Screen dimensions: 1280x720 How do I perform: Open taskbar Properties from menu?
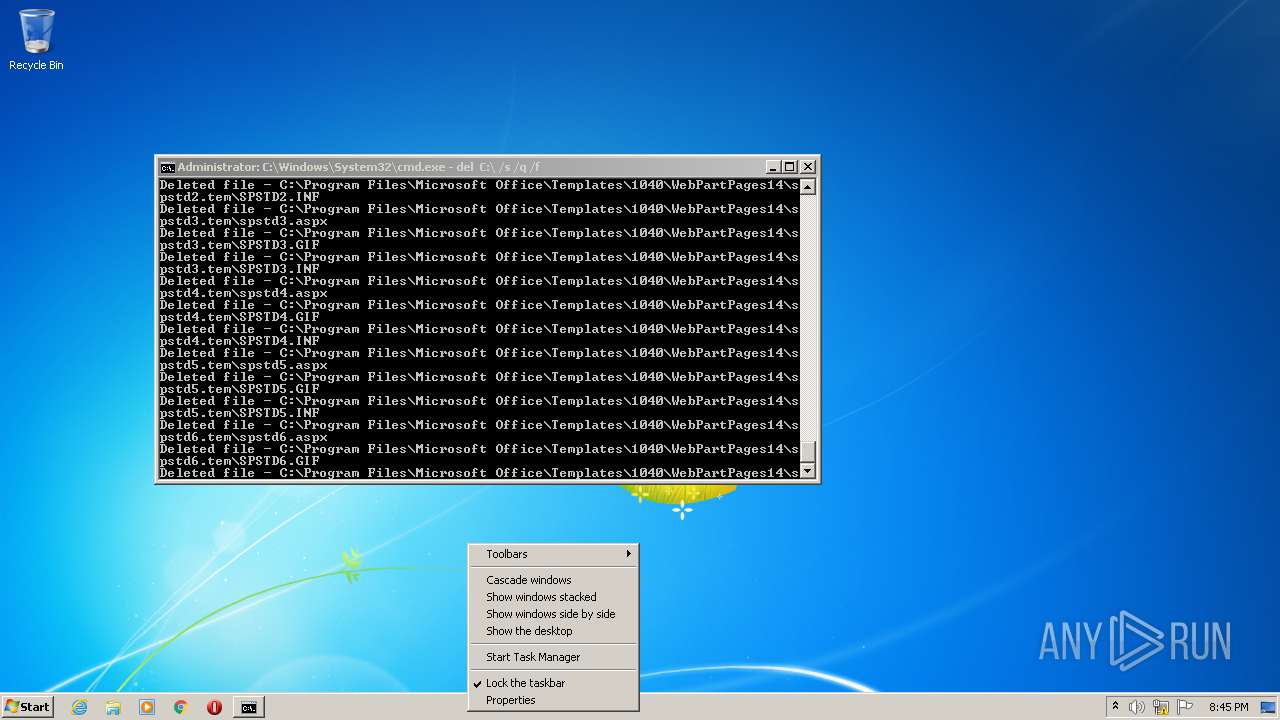point(553,700)
